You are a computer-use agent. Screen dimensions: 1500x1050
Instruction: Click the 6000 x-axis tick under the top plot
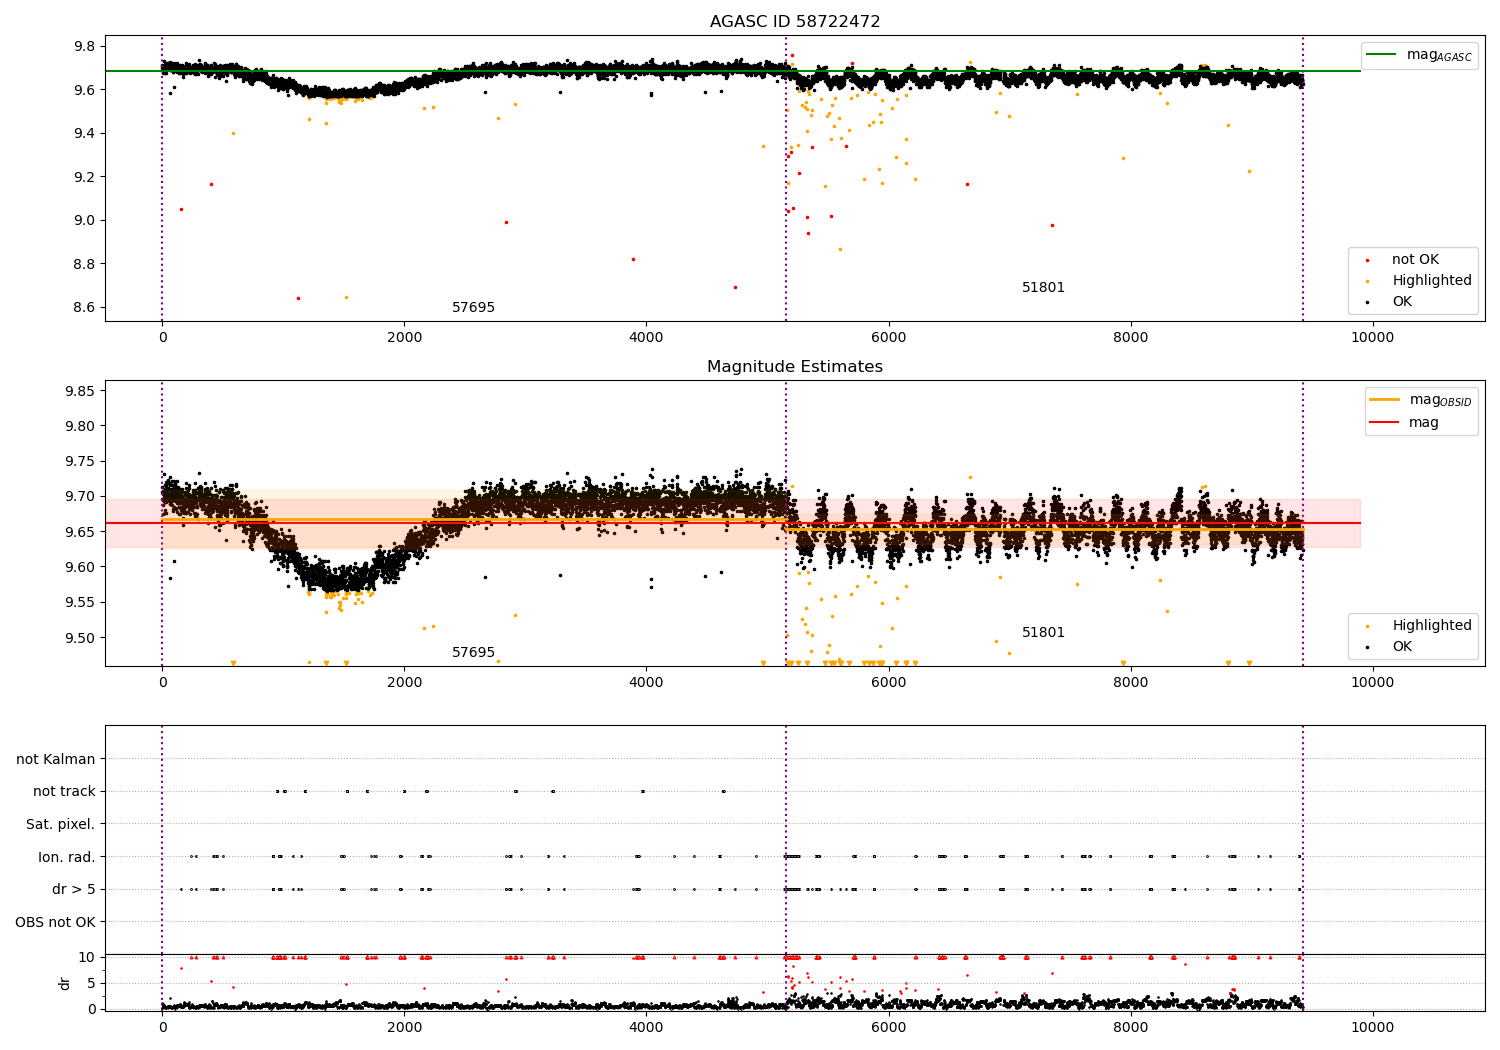[888, 338]
